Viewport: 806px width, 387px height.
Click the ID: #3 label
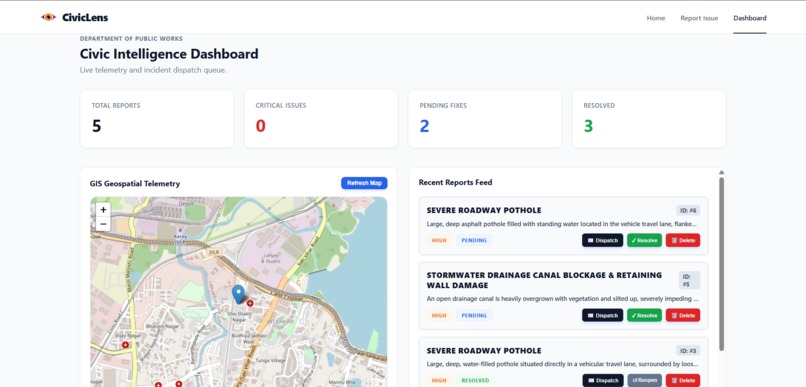(688, 351)
